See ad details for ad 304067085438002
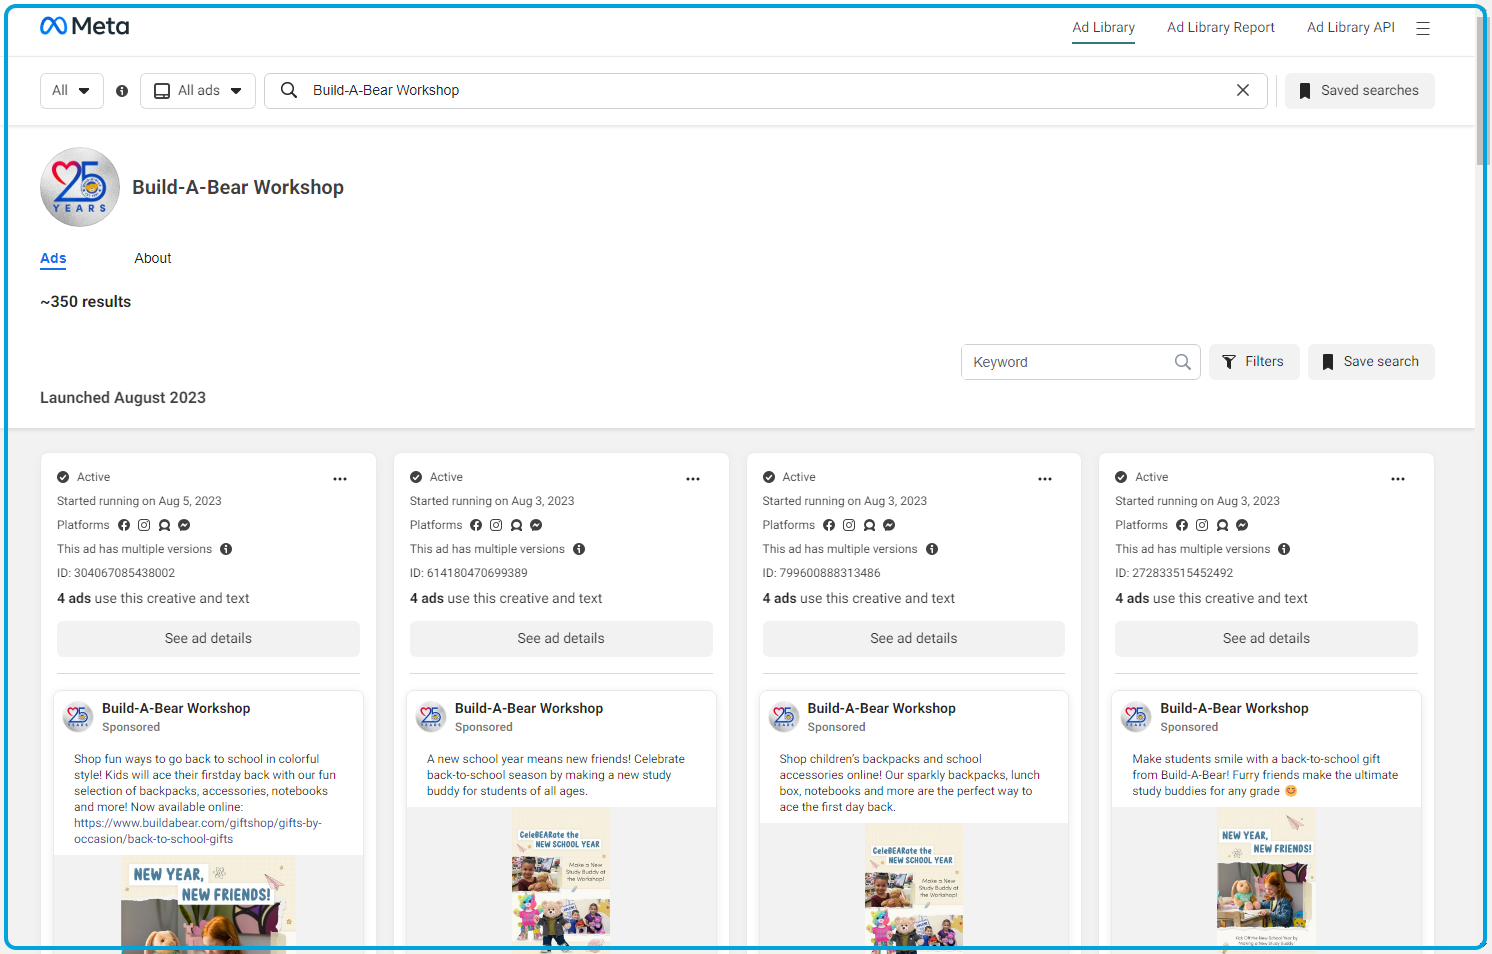1492x954 pixels. coord(208,639)
